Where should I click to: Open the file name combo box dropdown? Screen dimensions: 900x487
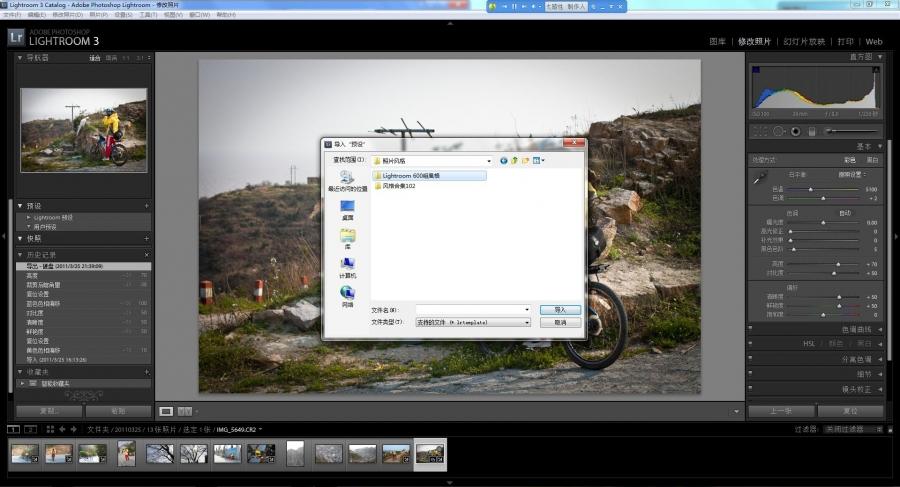pos(527,310)
